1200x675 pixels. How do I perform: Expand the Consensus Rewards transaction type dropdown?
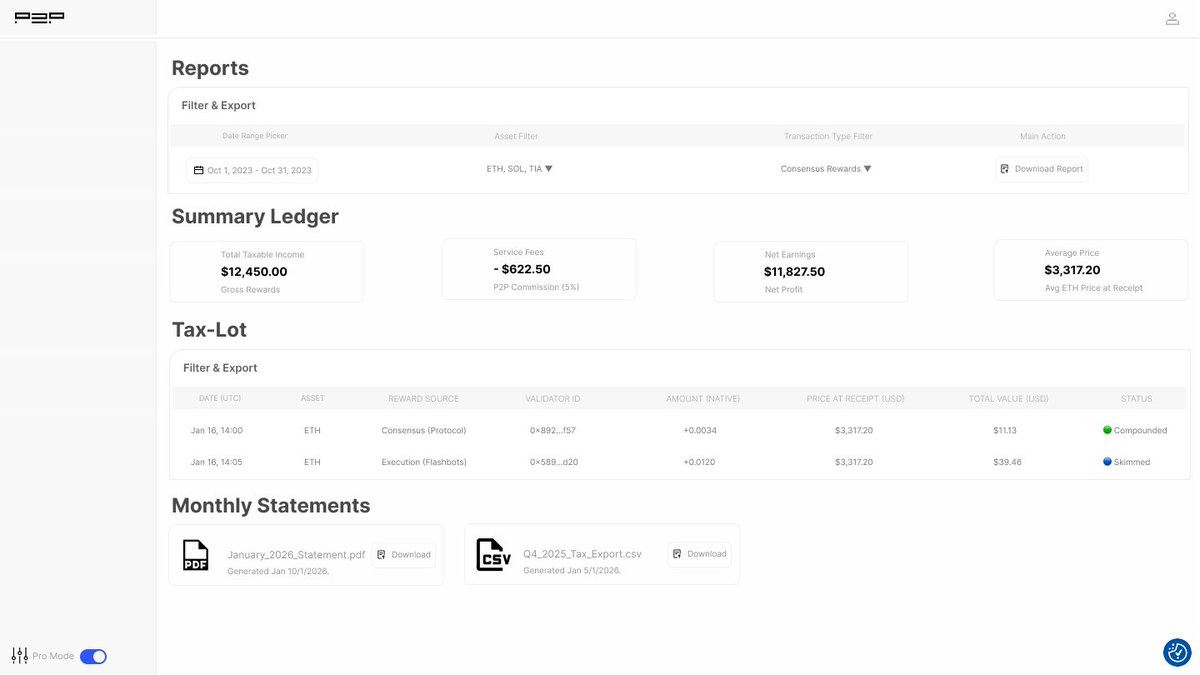(x=826, y=169)
